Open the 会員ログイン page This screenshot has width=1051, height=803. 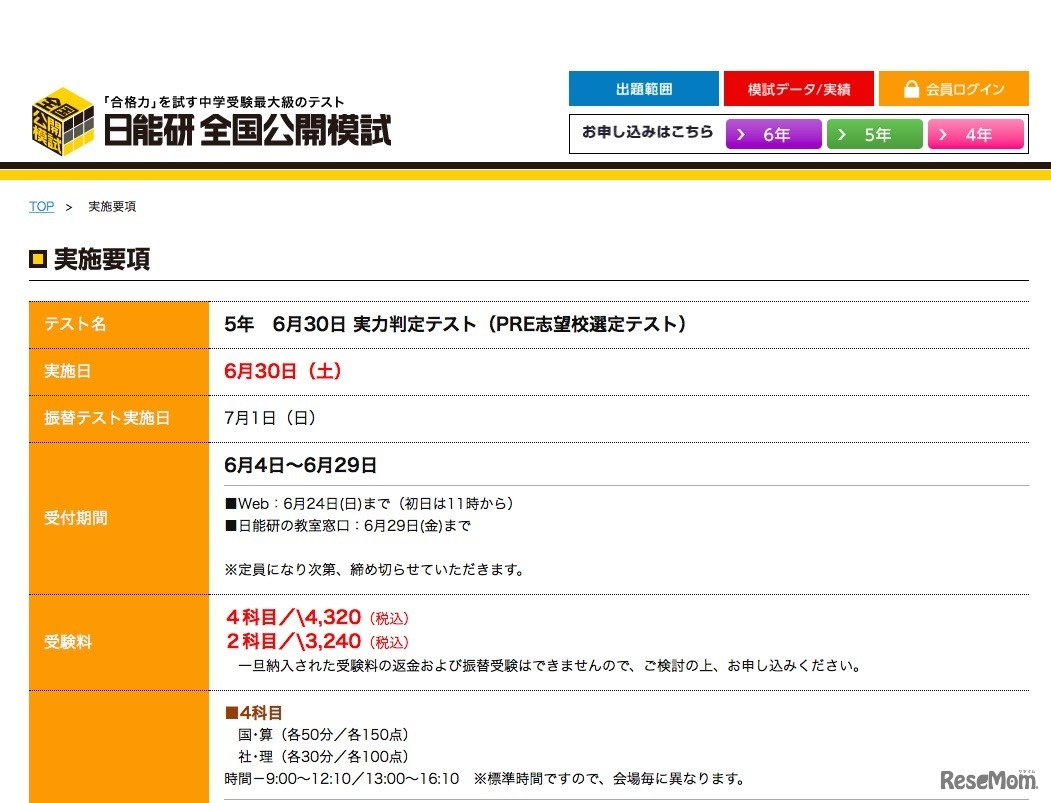click(954, 89)
